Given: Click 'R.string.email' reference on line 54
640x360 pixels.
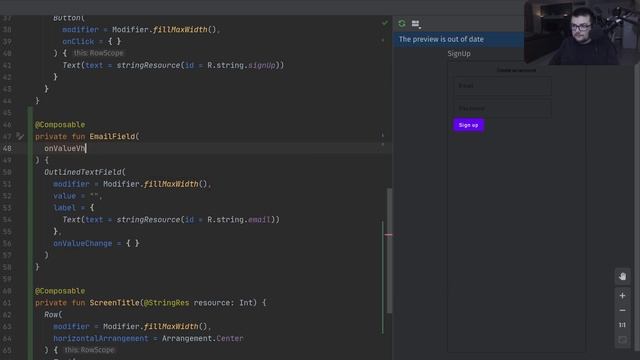Looking at the screenshot, I should click(239, 220).
